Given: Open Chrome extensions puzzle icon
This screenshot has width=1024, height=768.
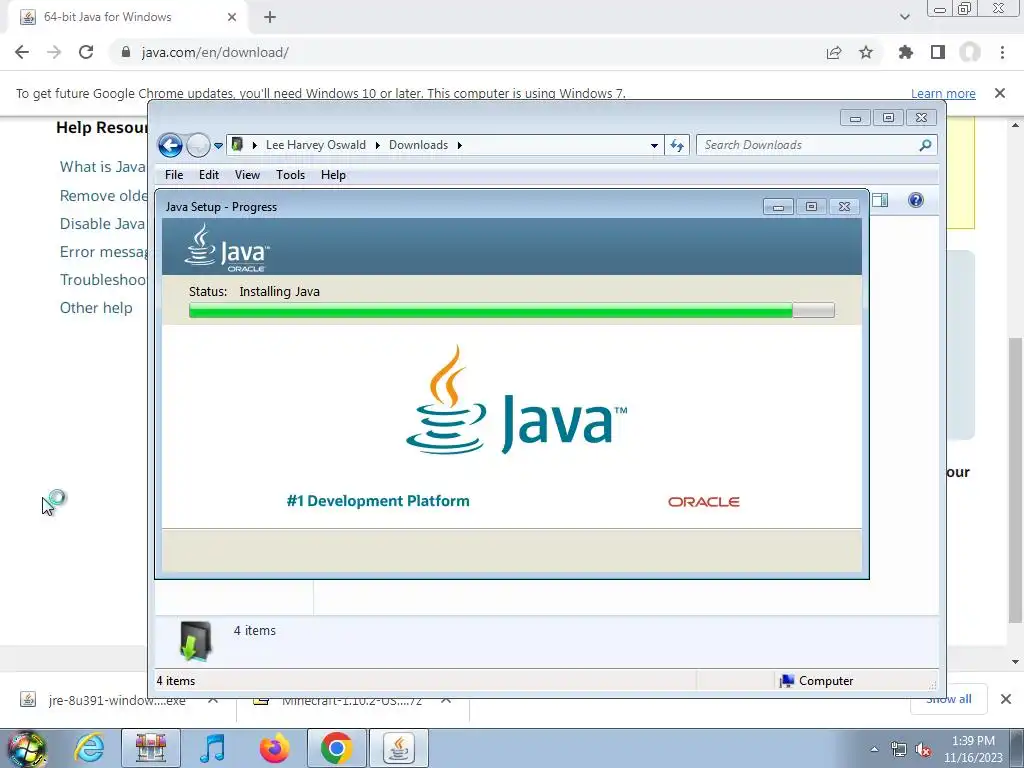Looking at the screenshot, I should [905, 52].
